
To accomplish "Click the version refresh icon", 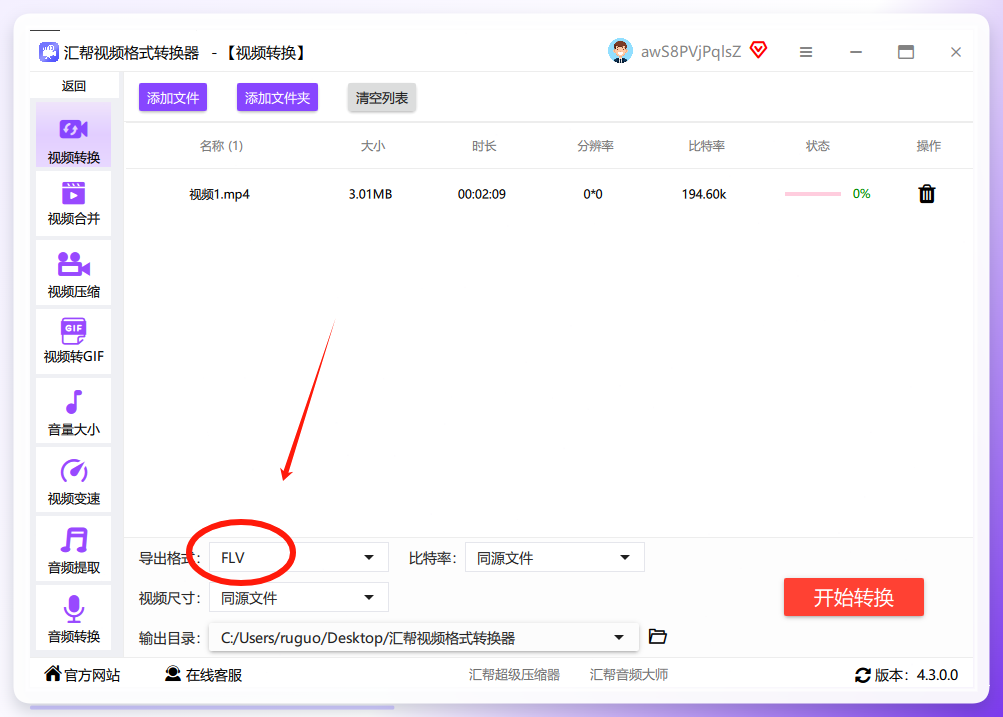I will click(x=863, y=675).
